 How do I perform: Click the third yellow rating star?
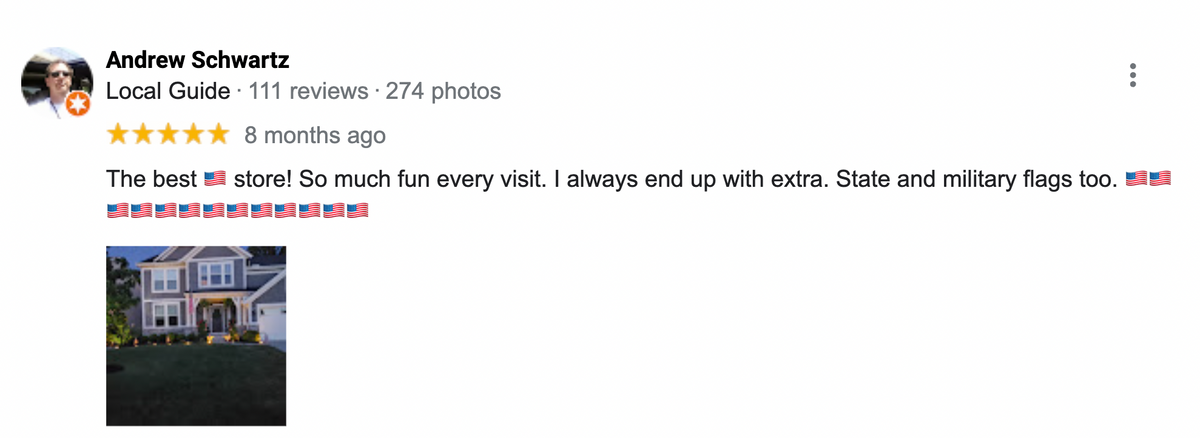pyautogui.click(x=168, y=134)
